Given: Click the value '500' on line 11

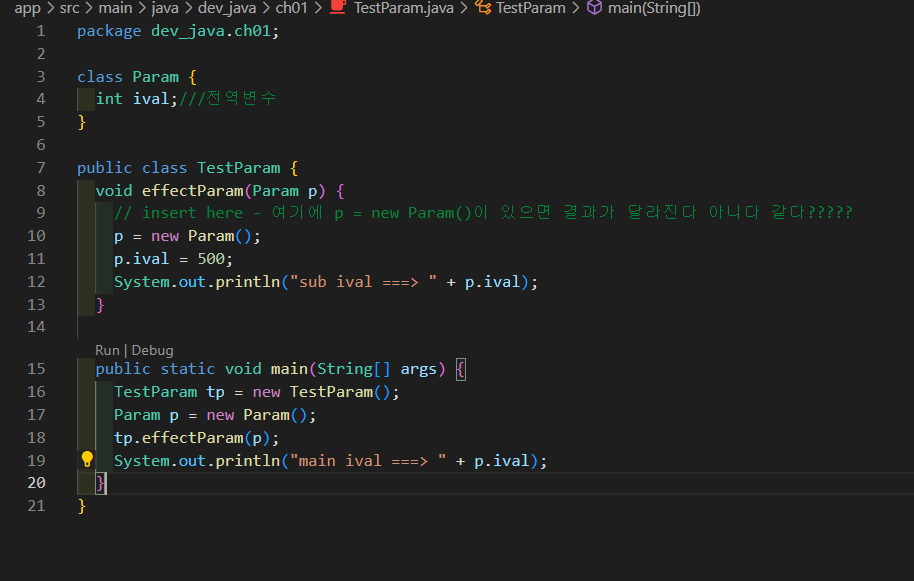Looking at the screenshot, I should (211, 259).
